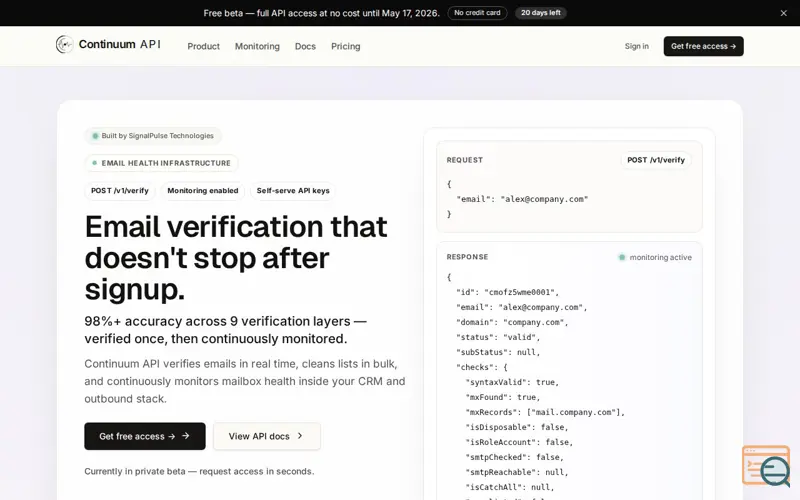The width and height of the screenshot is (800, 500).
Task: Click the "alex@company.com" request line
Action: click(522, 199)
